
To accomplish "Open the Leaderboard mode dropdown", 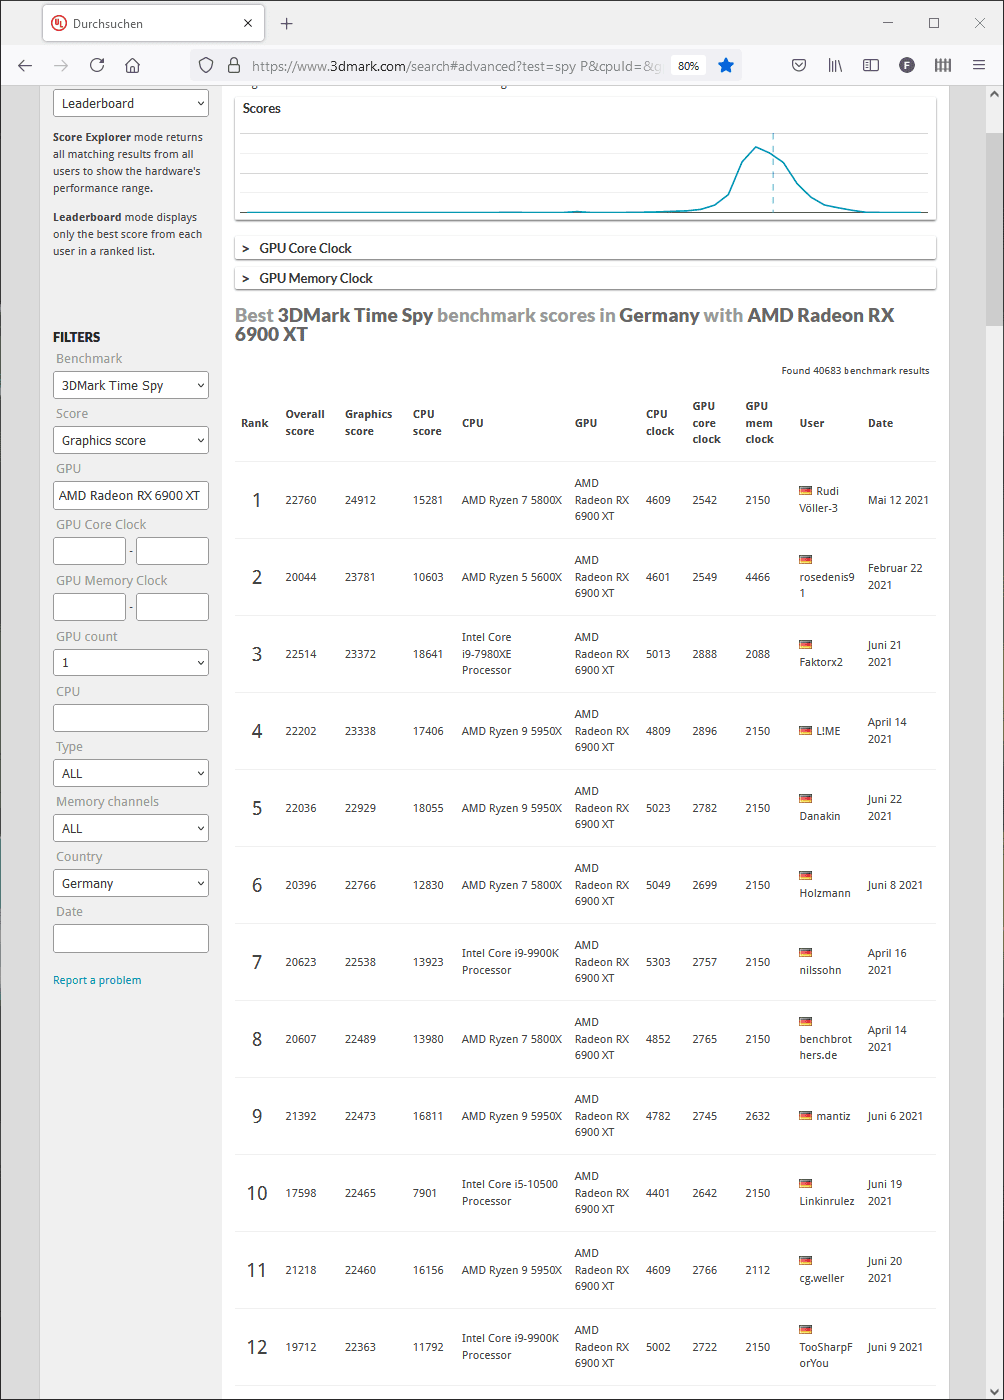I will 131,103.
